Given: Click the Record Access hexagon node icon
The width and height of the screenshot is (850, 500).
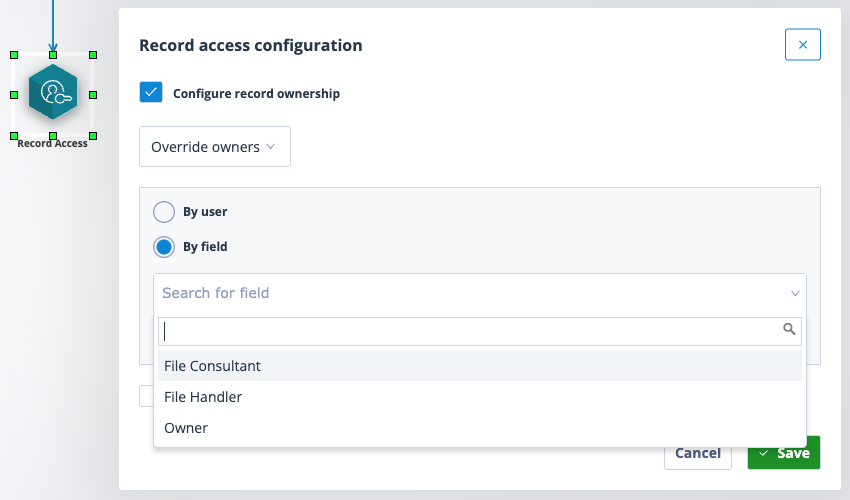Looking at the screenshot, I should [53, 92].
